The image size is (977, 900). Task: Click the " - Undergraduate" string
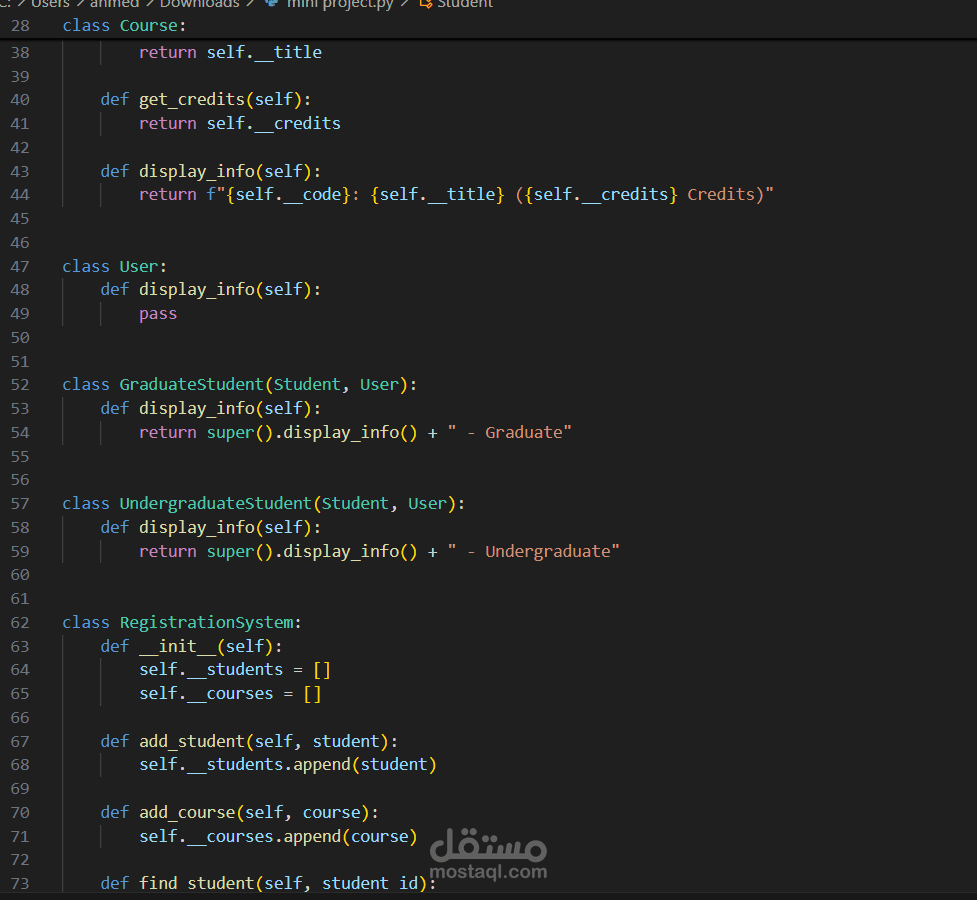coord(533,552)
